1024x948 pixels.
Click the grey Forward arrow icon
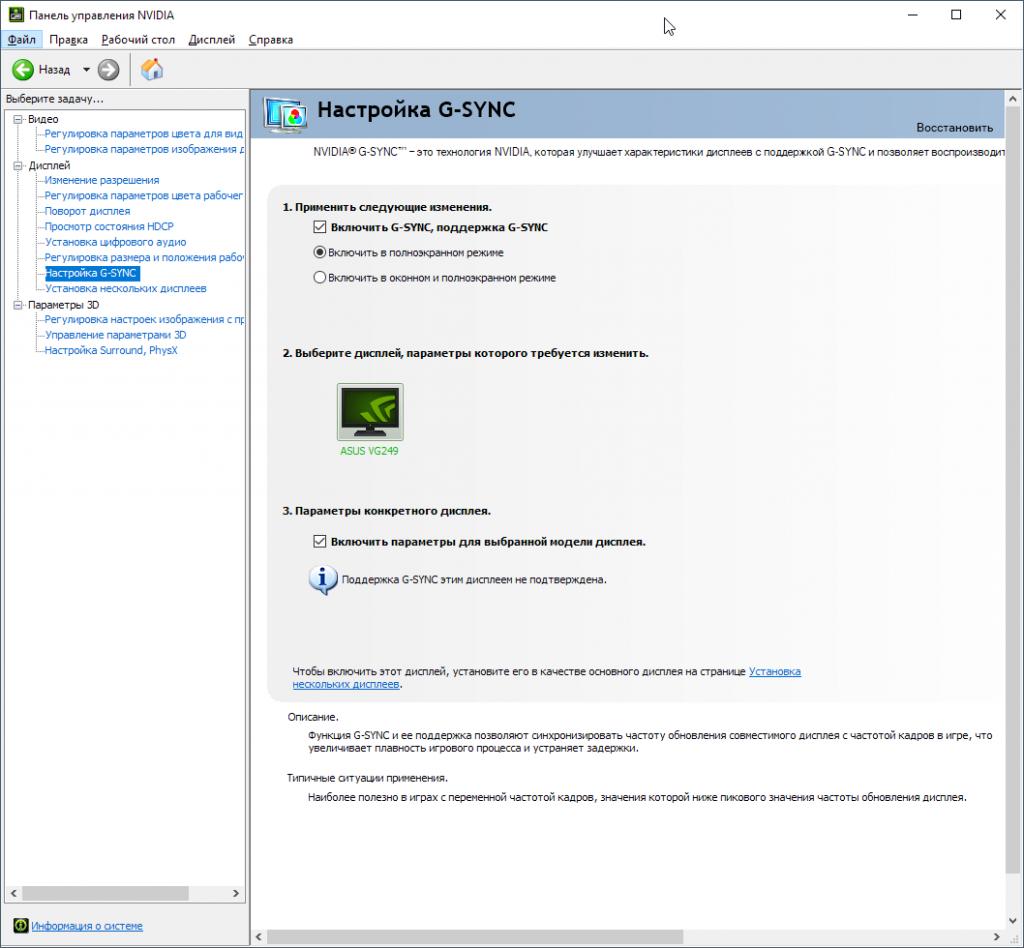tap(108, 69)
